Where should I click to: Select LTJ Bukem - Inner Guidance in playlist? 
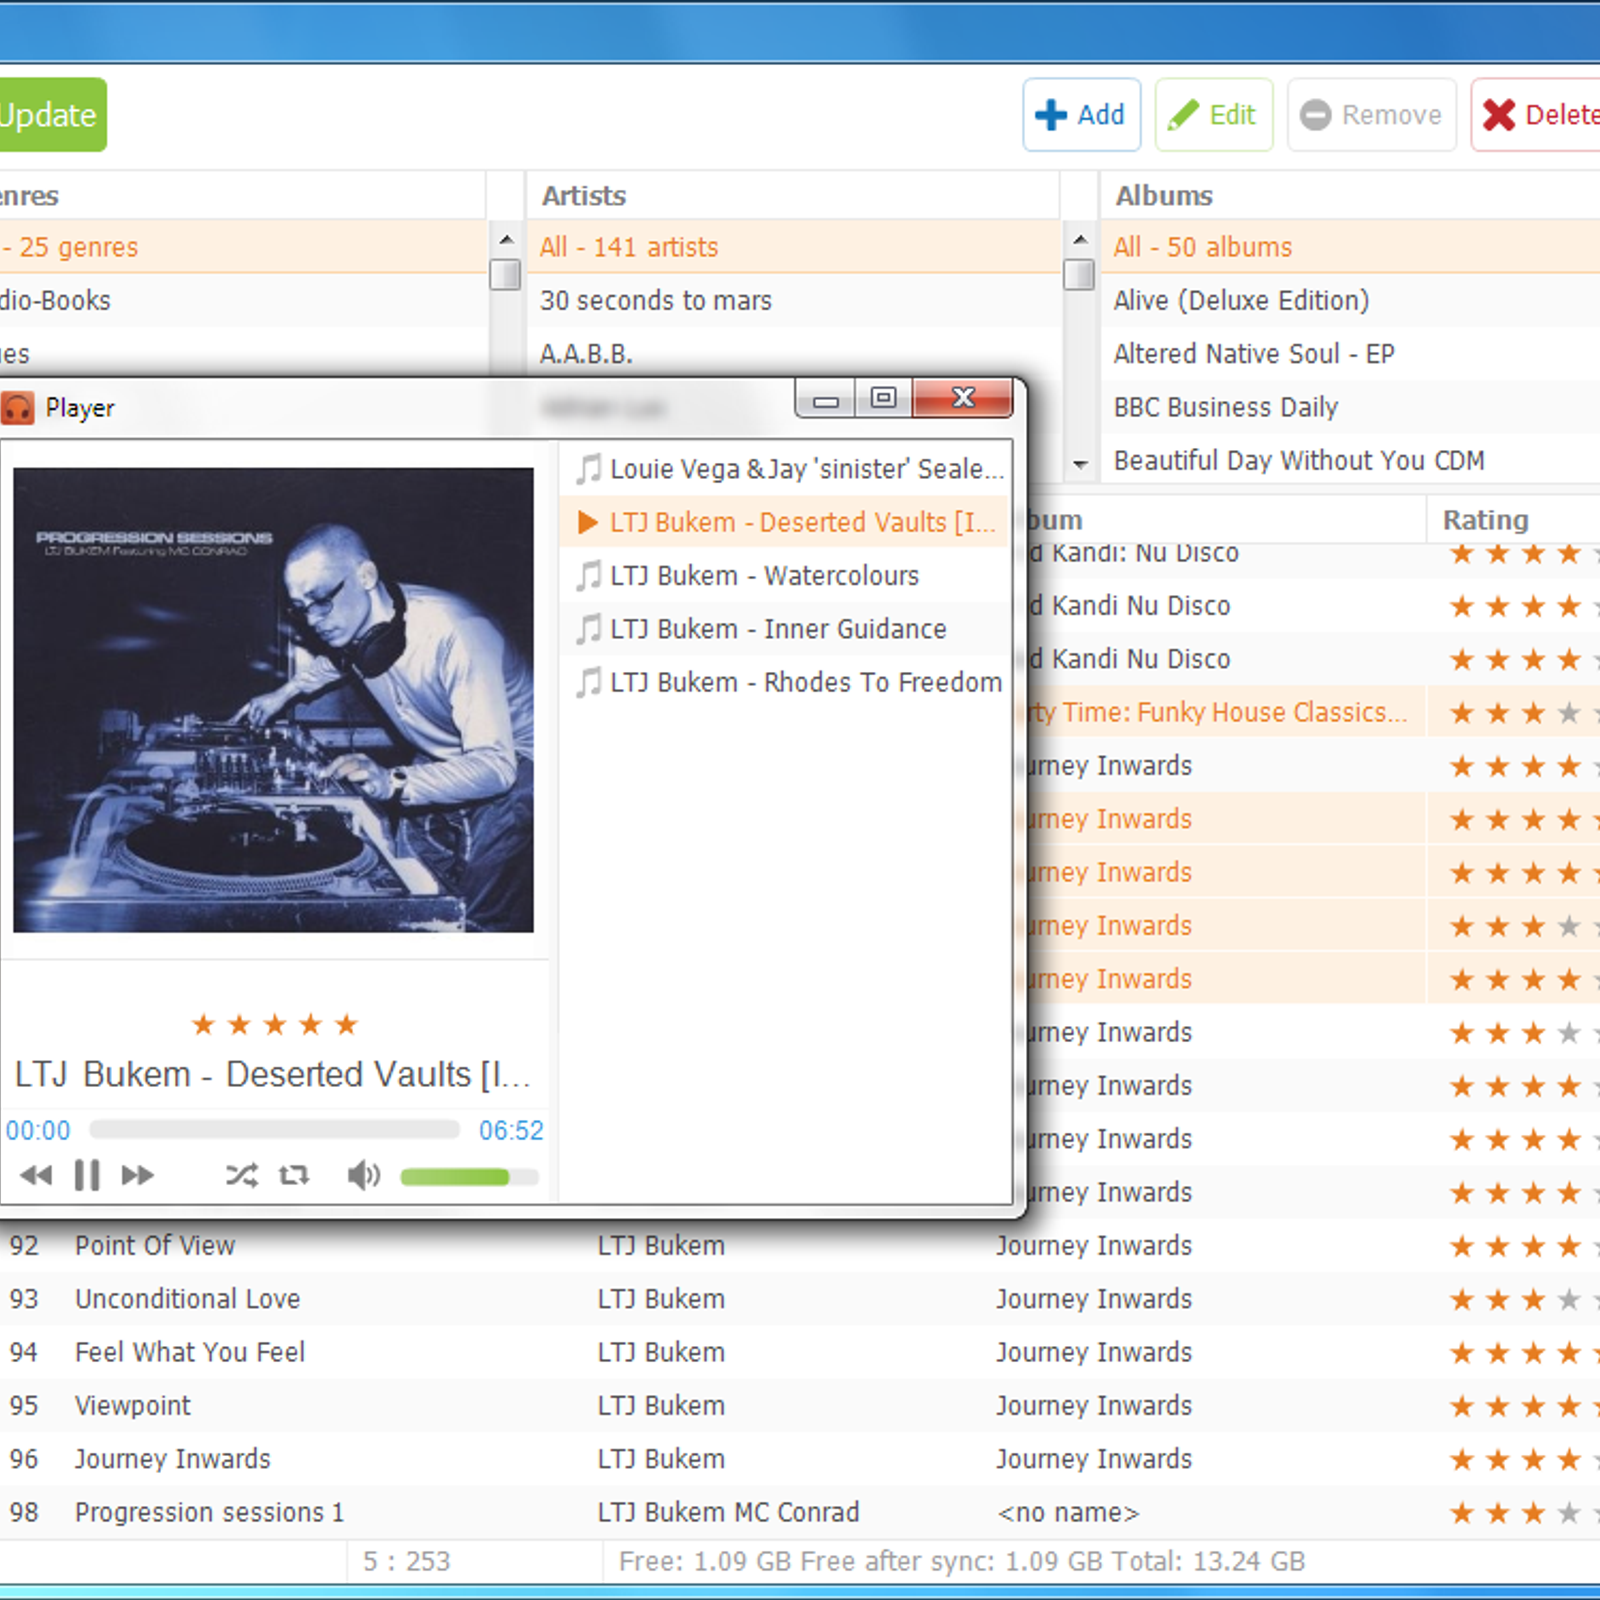(x=786, y=629)
